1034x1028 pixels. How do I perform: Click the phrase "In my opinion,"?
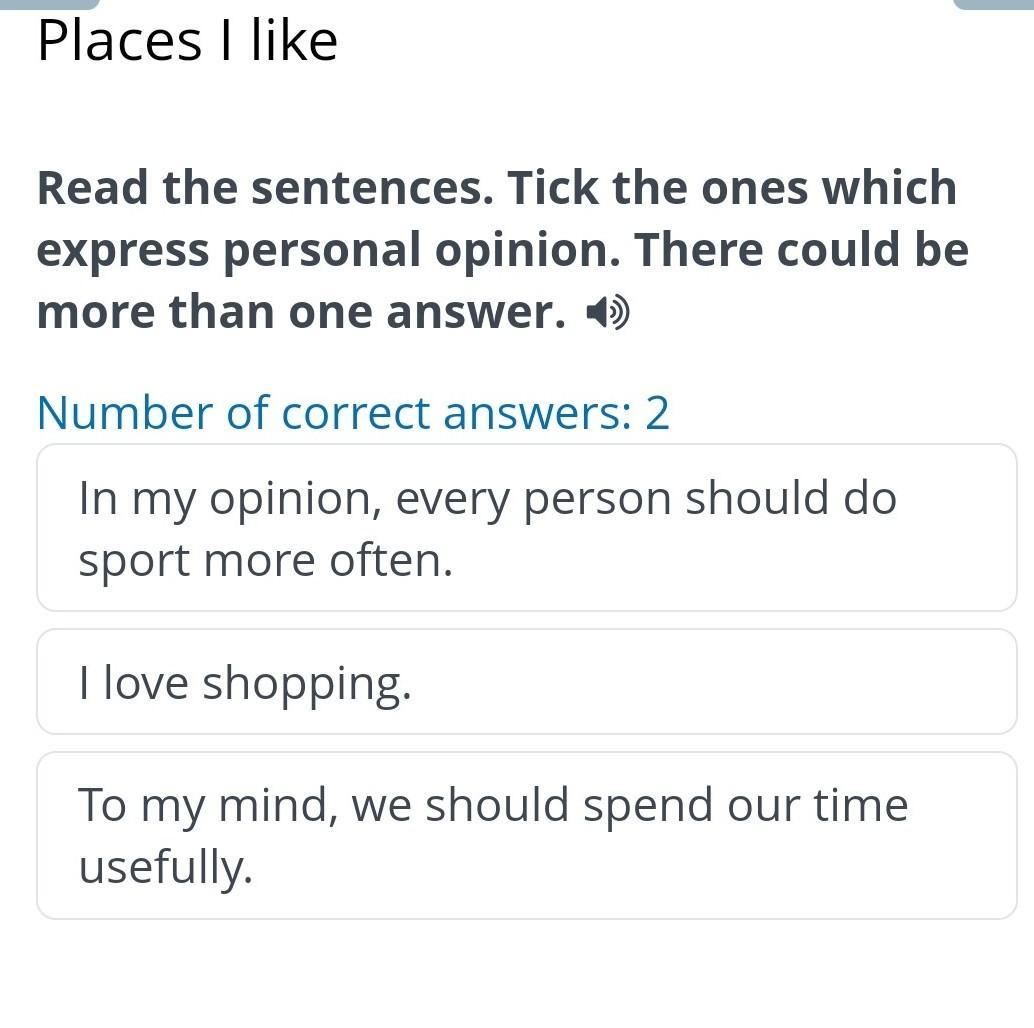pyautogui.click(x=230, y=499)
